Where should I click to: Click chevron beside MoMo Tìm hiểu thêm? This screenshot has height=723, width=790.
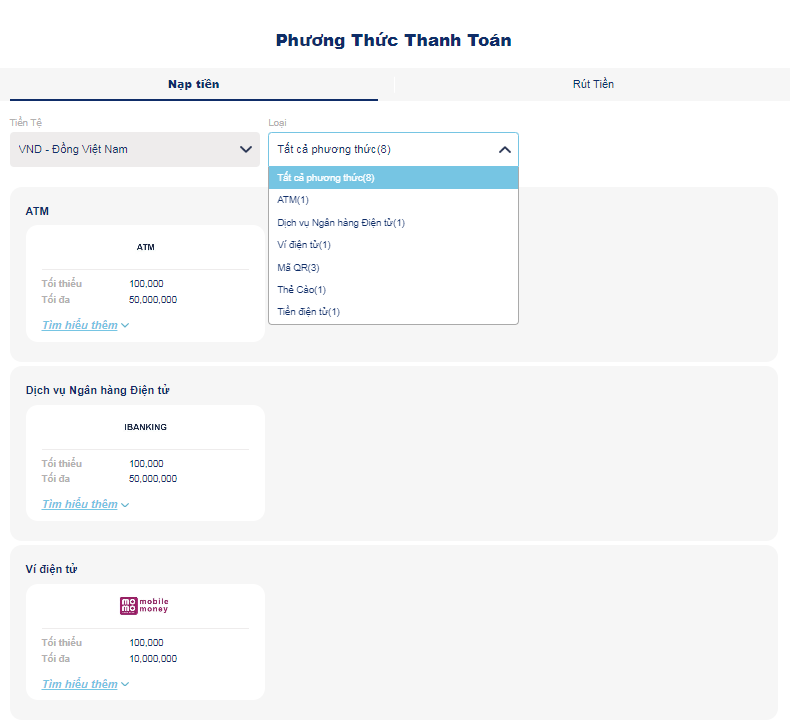pos(125,684)
